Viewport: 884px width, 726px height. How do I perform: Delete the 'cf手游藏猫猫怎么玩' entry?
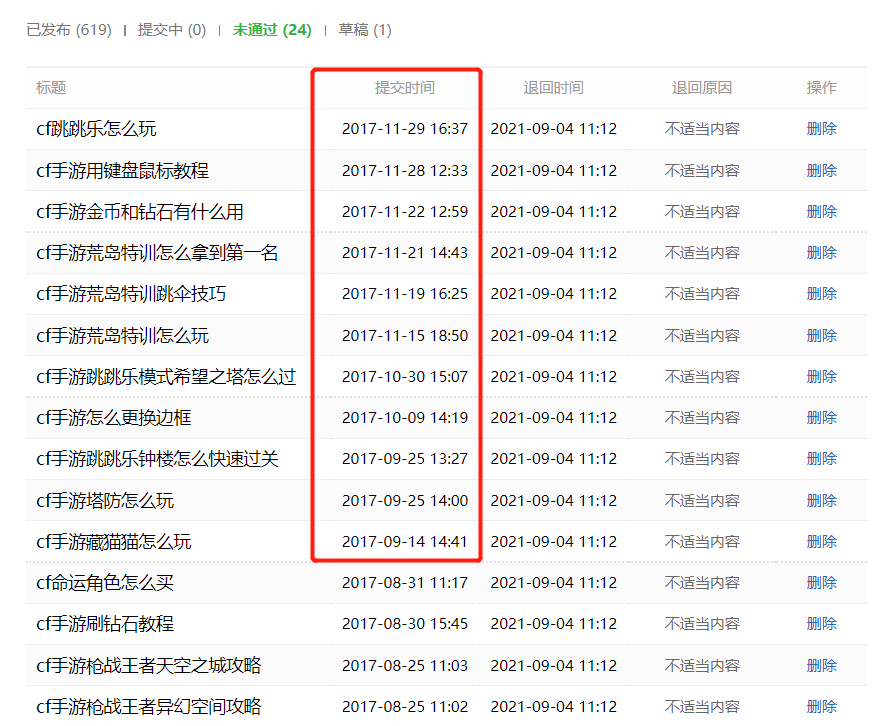pyautogui.click(x=821, y=542)
